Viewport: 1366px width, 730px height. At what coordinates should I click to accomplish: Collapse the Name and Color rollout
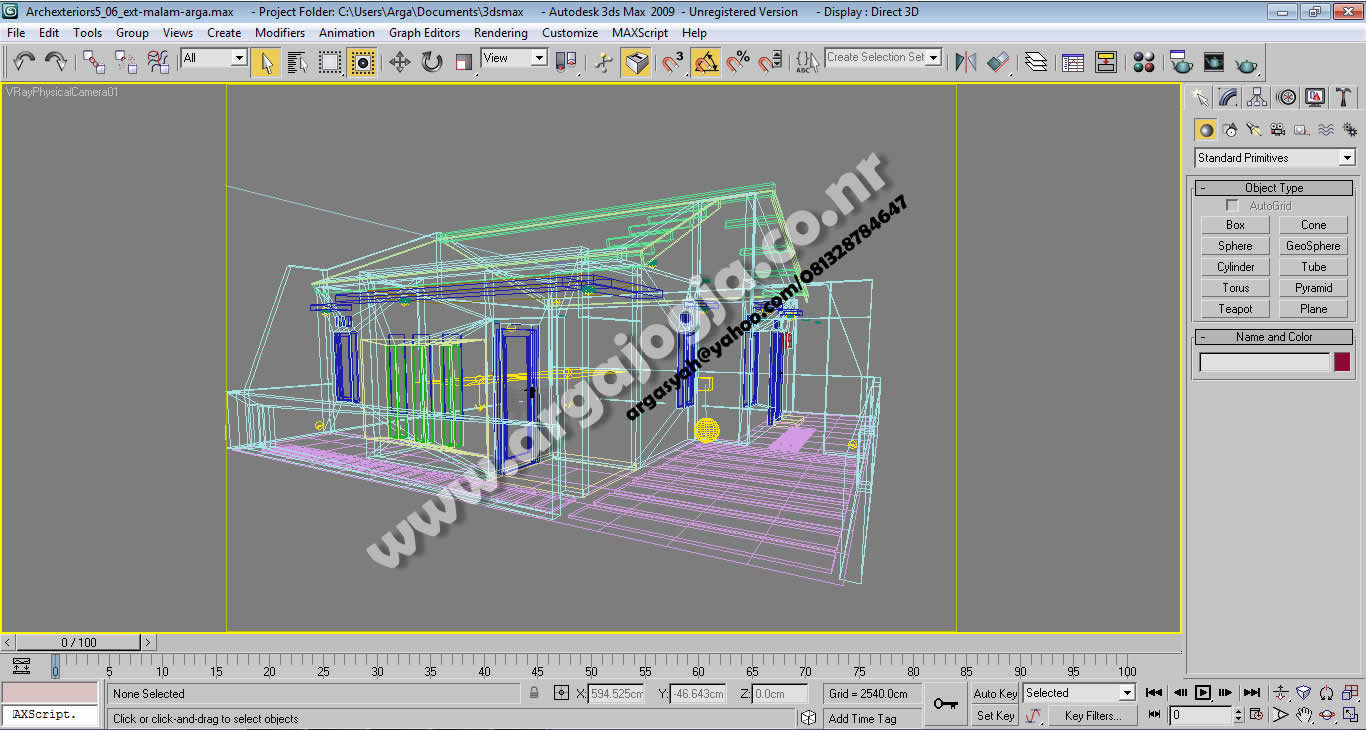pos(1274,337)
